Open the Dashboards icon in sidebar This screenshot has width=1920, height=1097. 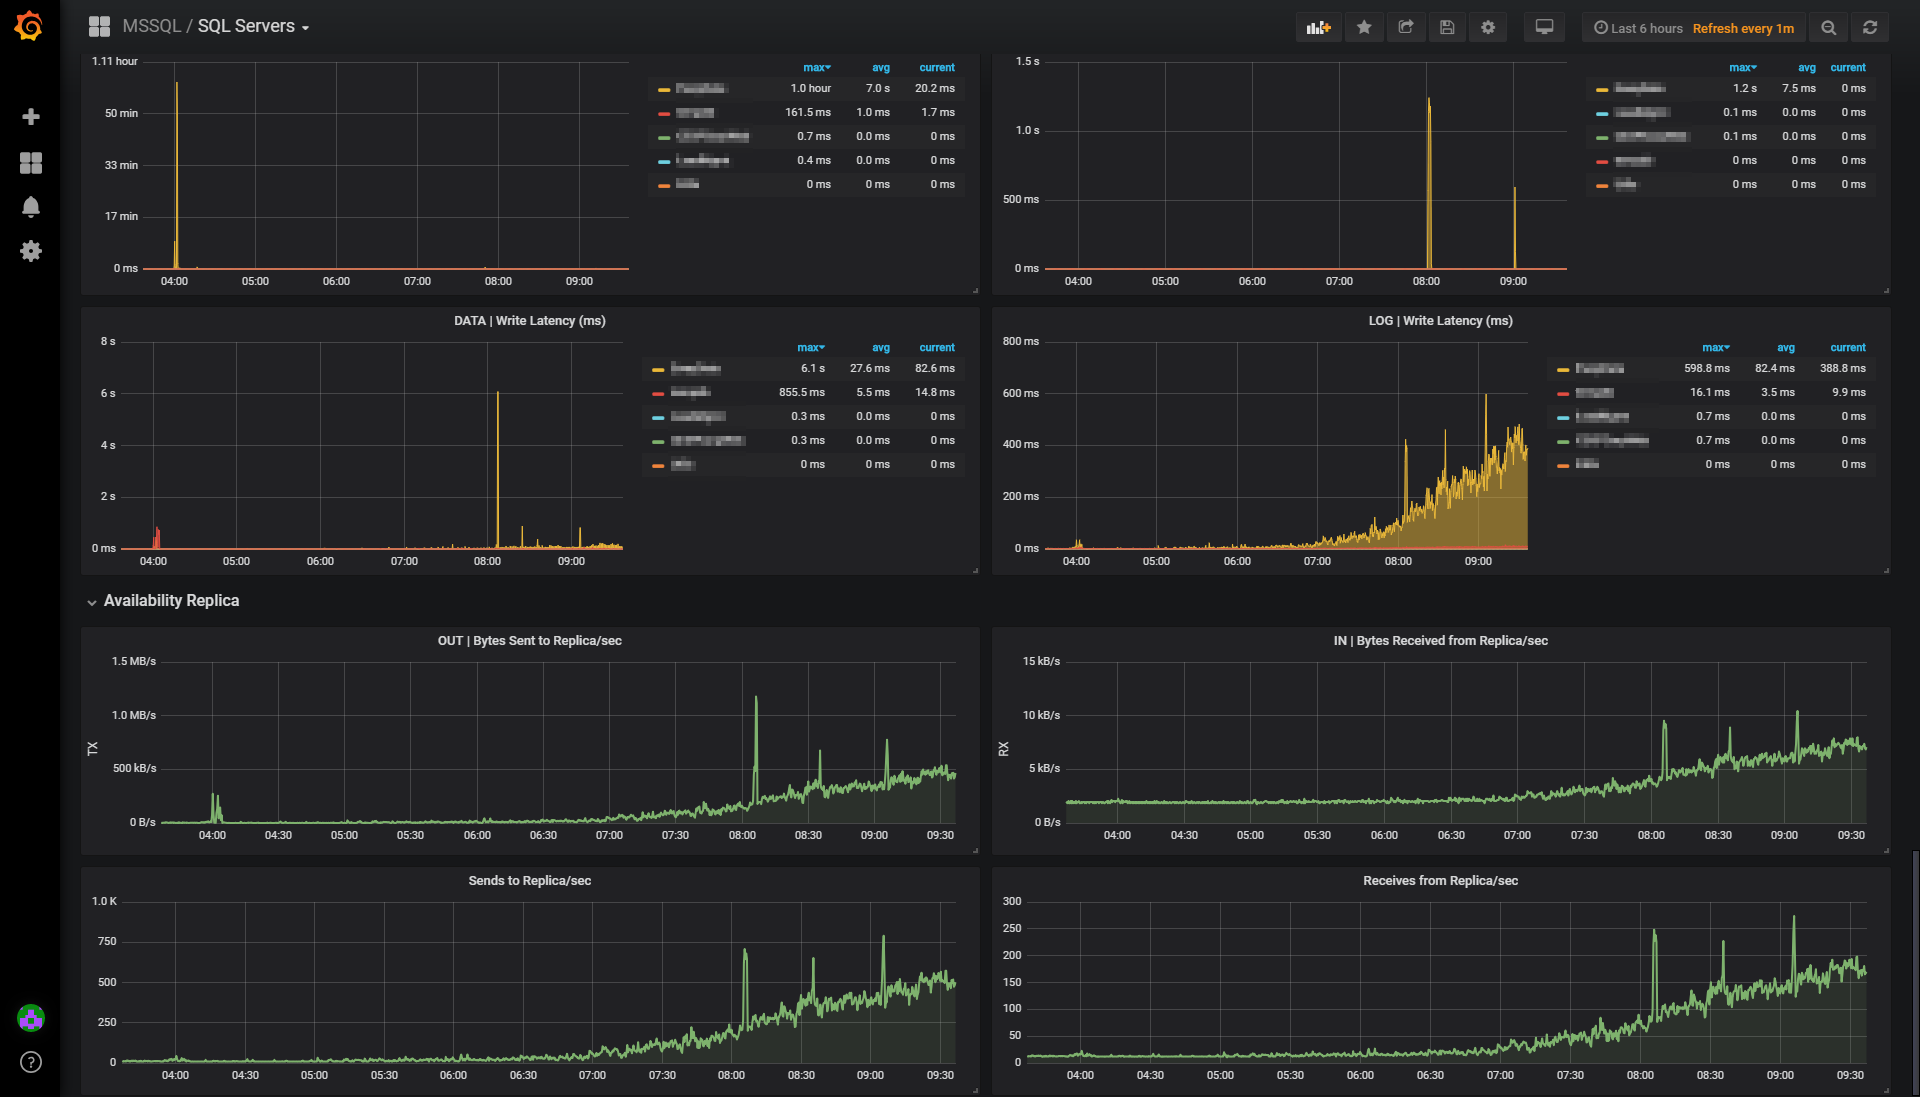click(31, 163)
